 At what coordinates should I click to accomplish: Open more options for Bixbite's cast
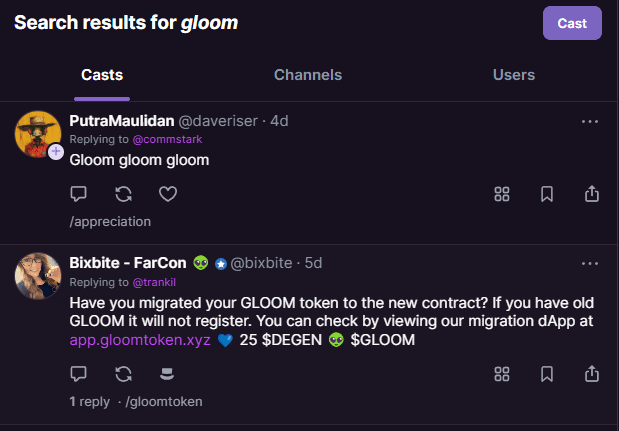tap(590, 264)
